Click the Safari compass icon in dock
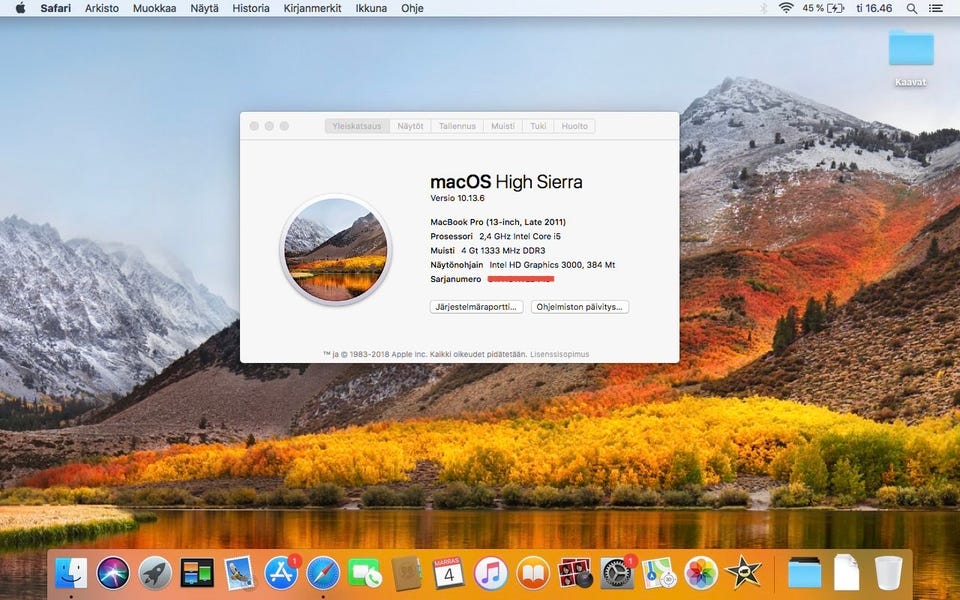Image resolution: width=960 pixels, height=600 pixels. point(323,573)
